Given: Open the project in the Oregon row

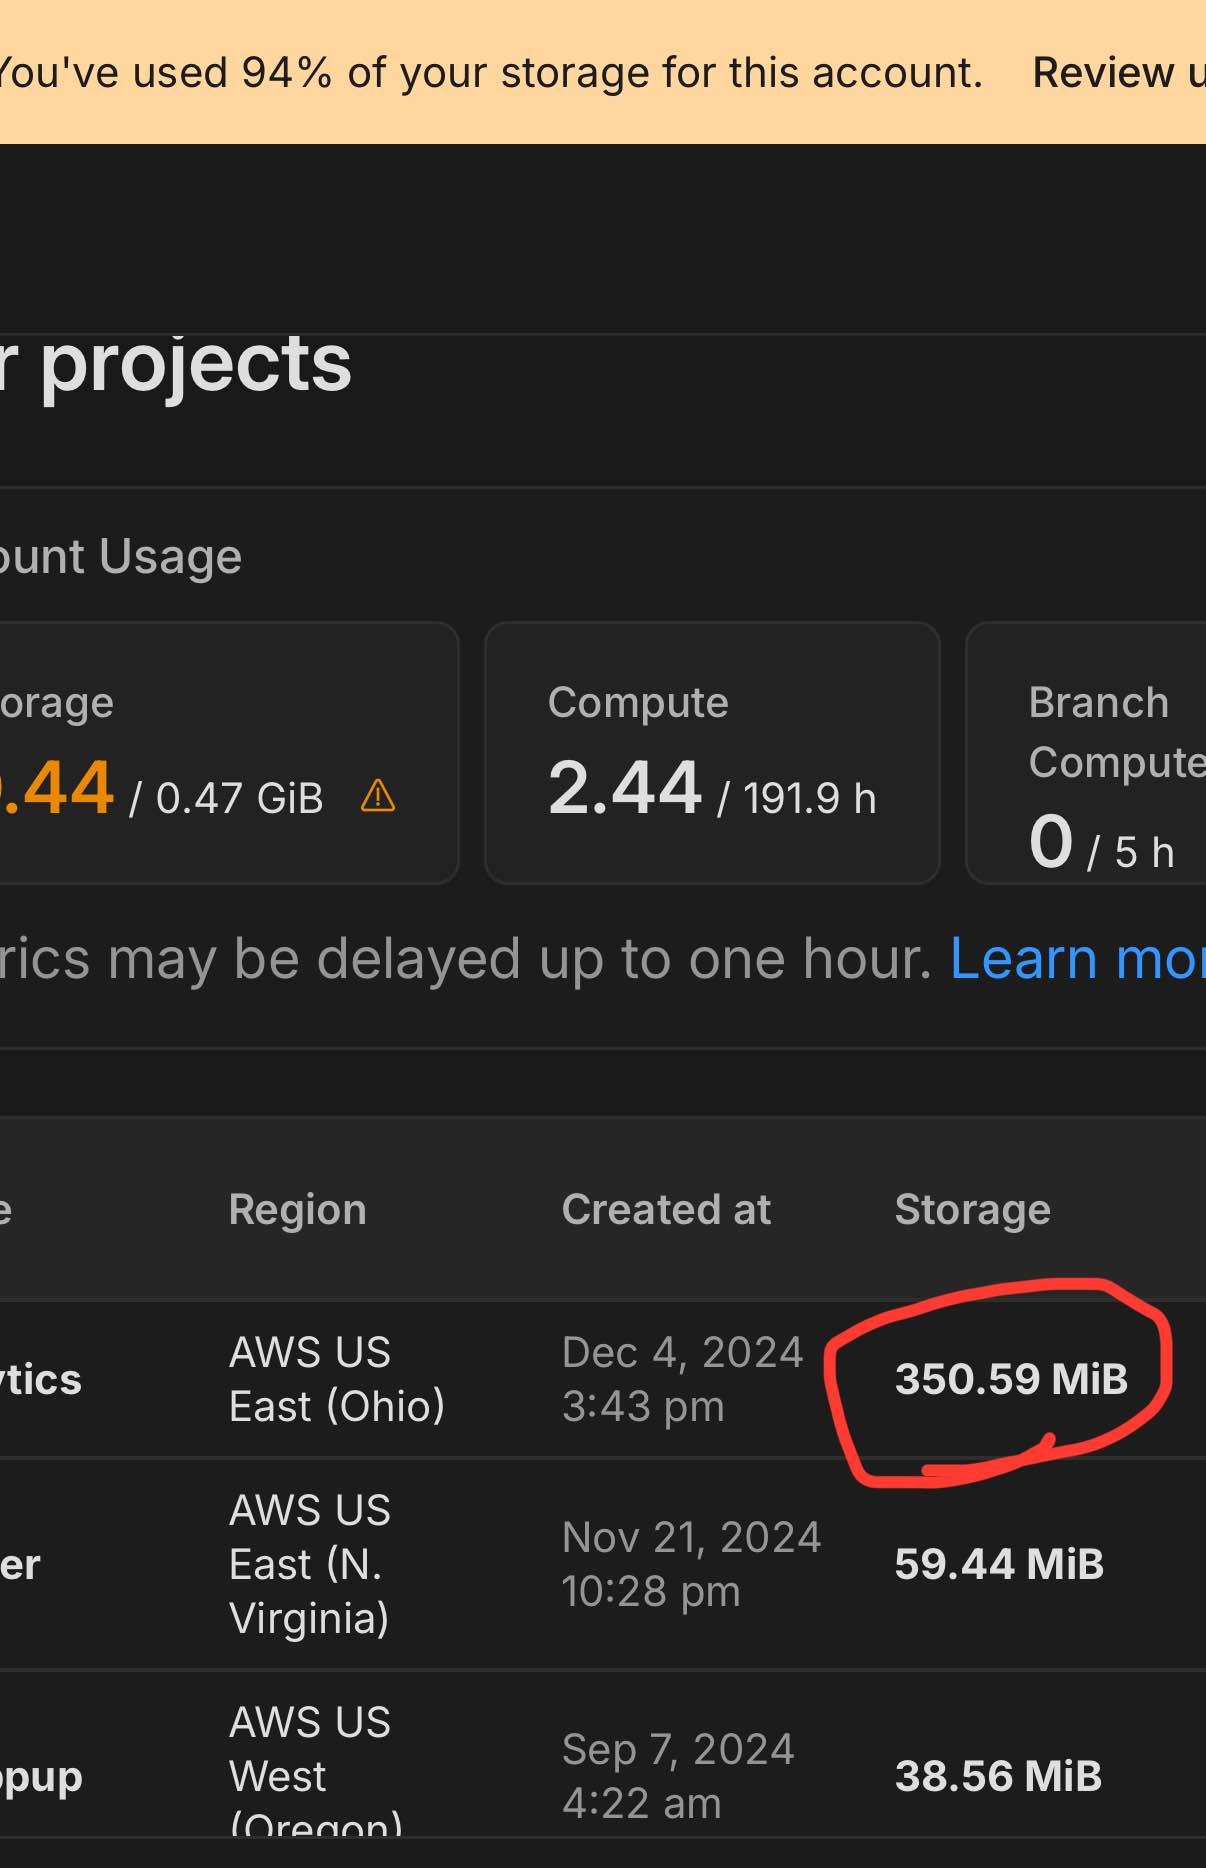Looking at the screenshot, I should tap(40, 1777).
